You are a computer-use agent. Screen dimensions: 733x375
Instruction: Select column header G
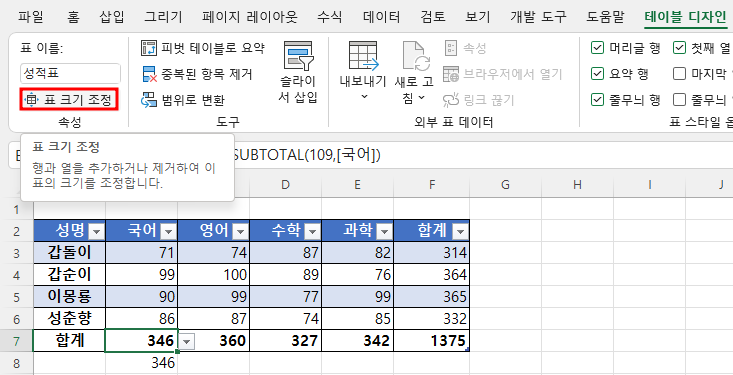point(505,185)
